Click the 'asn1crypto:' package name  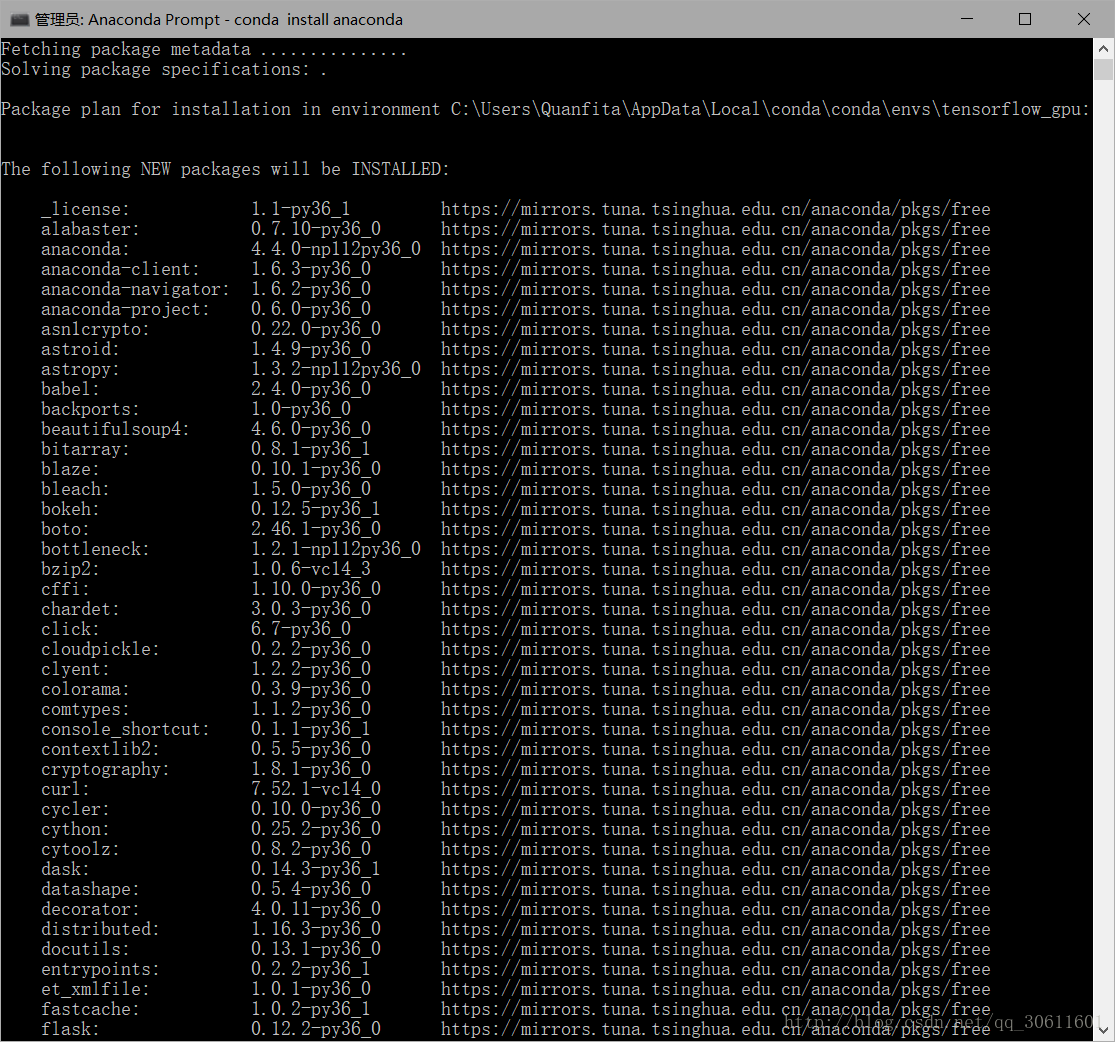click(95, 329)
